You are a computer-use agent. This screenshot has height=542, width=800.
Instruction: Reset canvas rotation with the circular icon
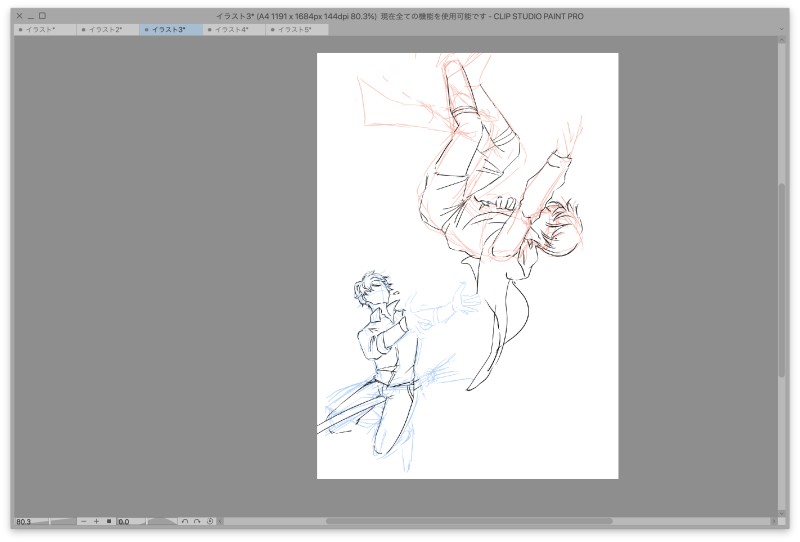pos(210,521)
